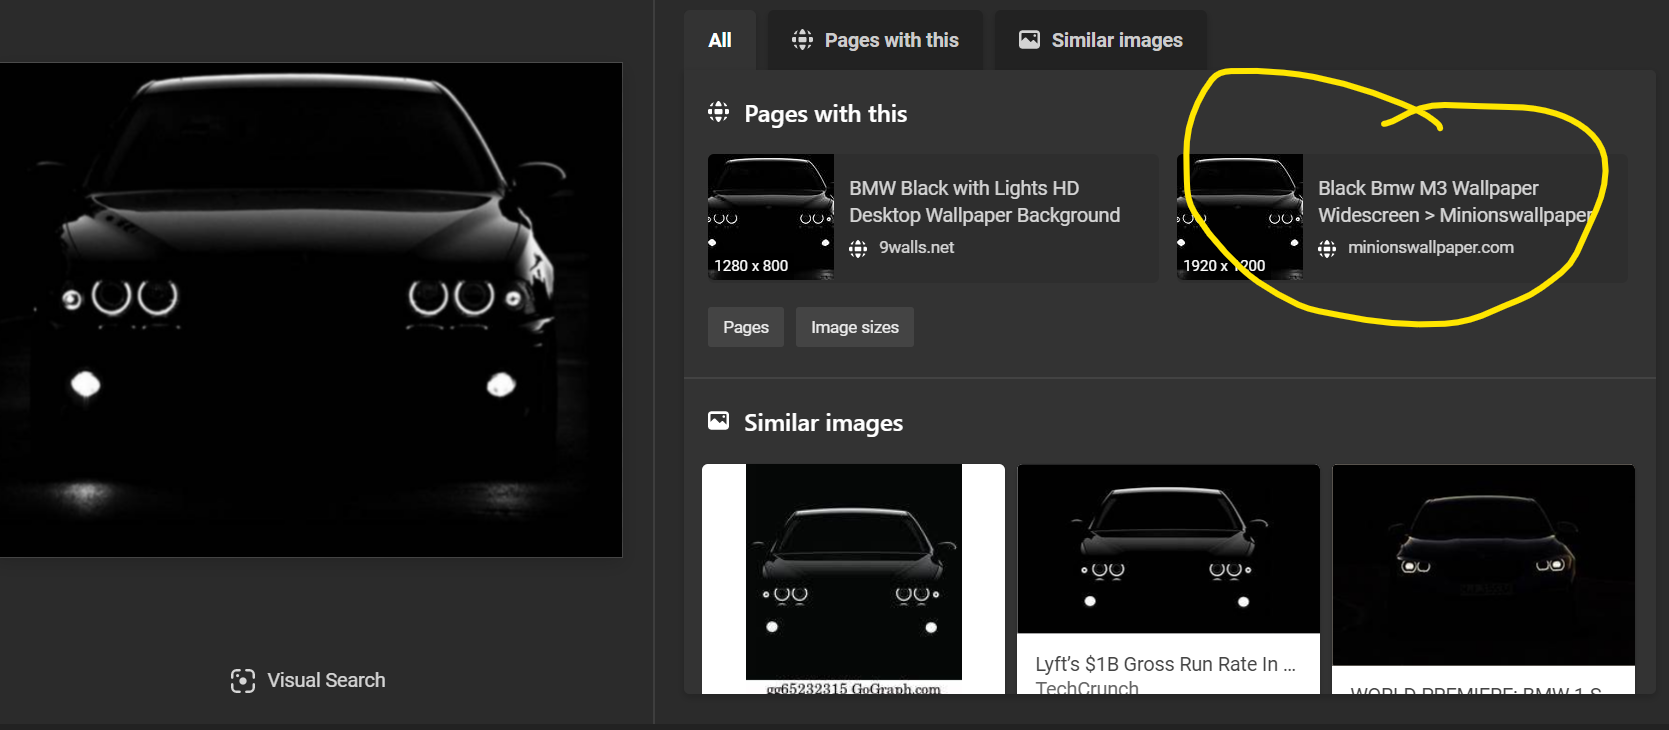Click globe icon next to minionswallpaper.com
This screenshot has height=730, width=1669.
click(x=1327, y=248)
